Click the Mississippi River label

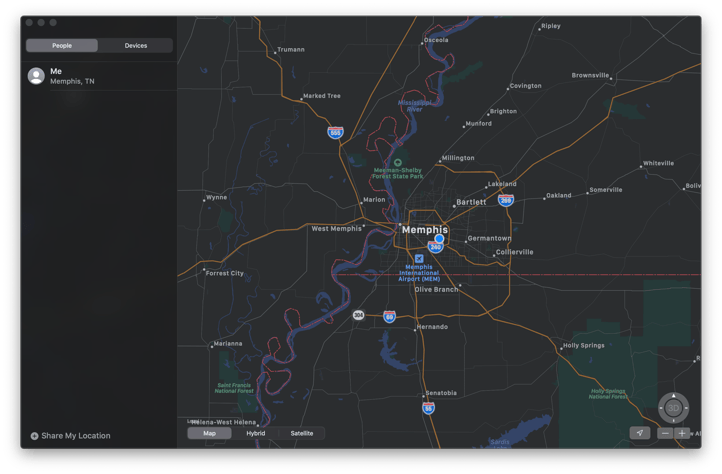coord(414,106)
